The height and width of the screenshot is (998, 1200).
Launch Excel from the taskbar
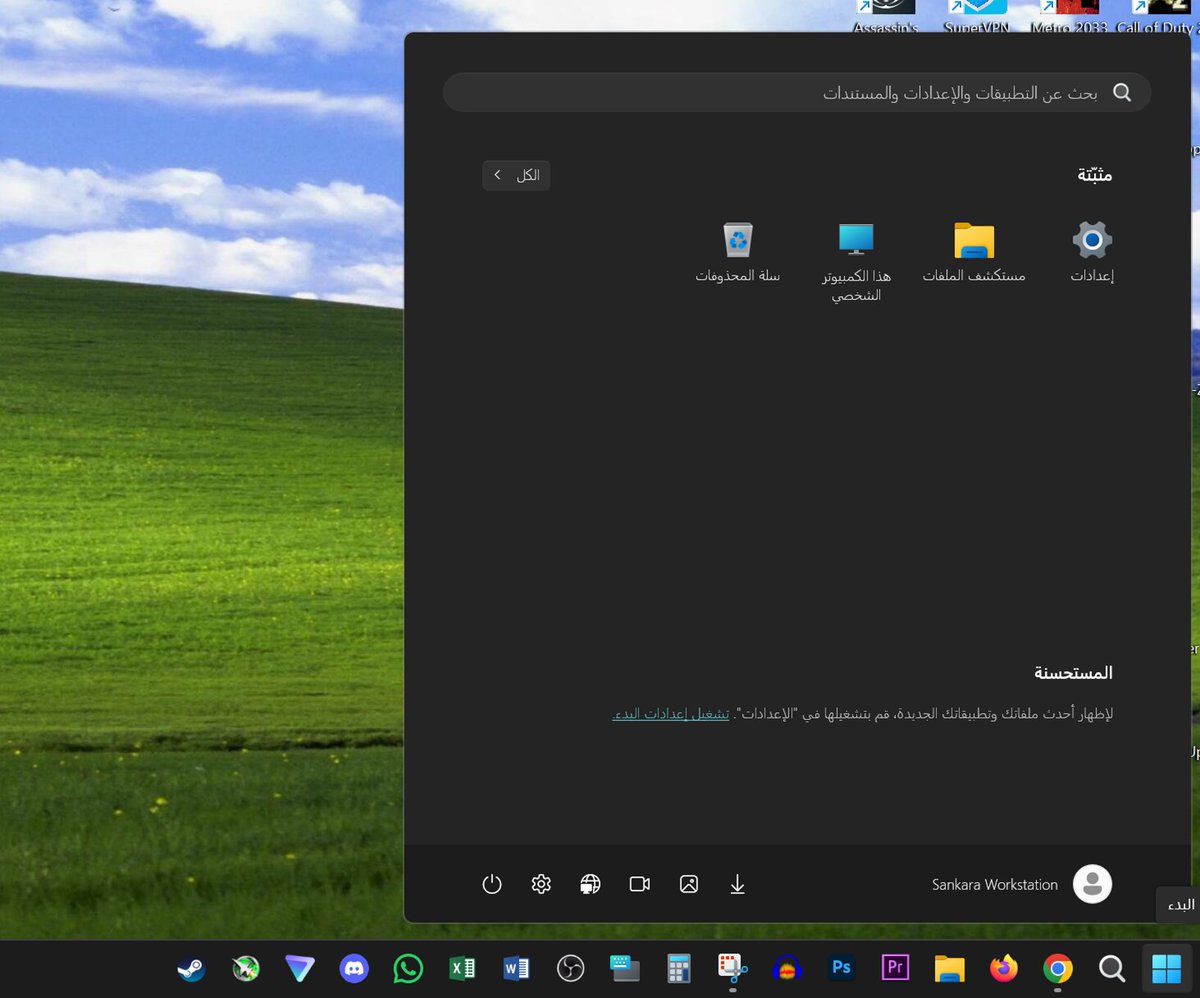click(x=462, y=968)
